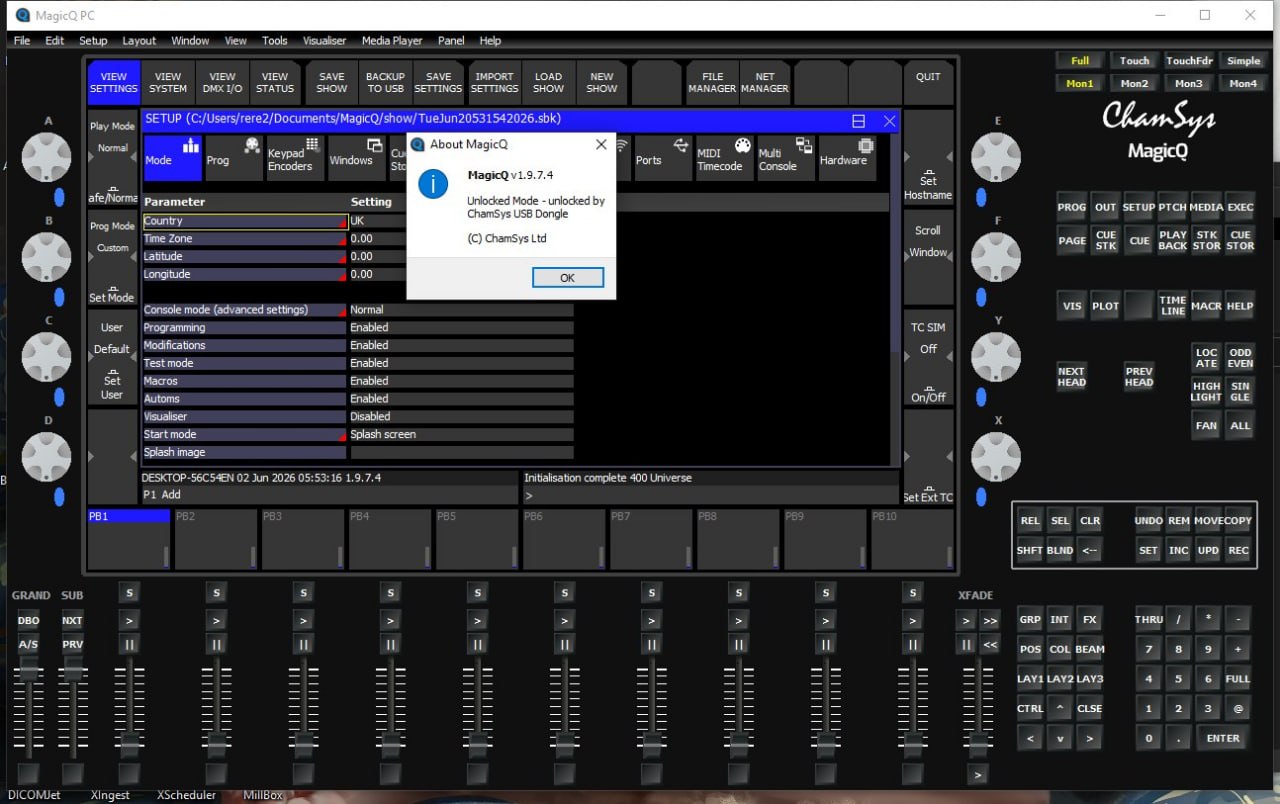Click the BACKUP TO USB button
Screen dimensions: 1280x804
pos(385,83)
